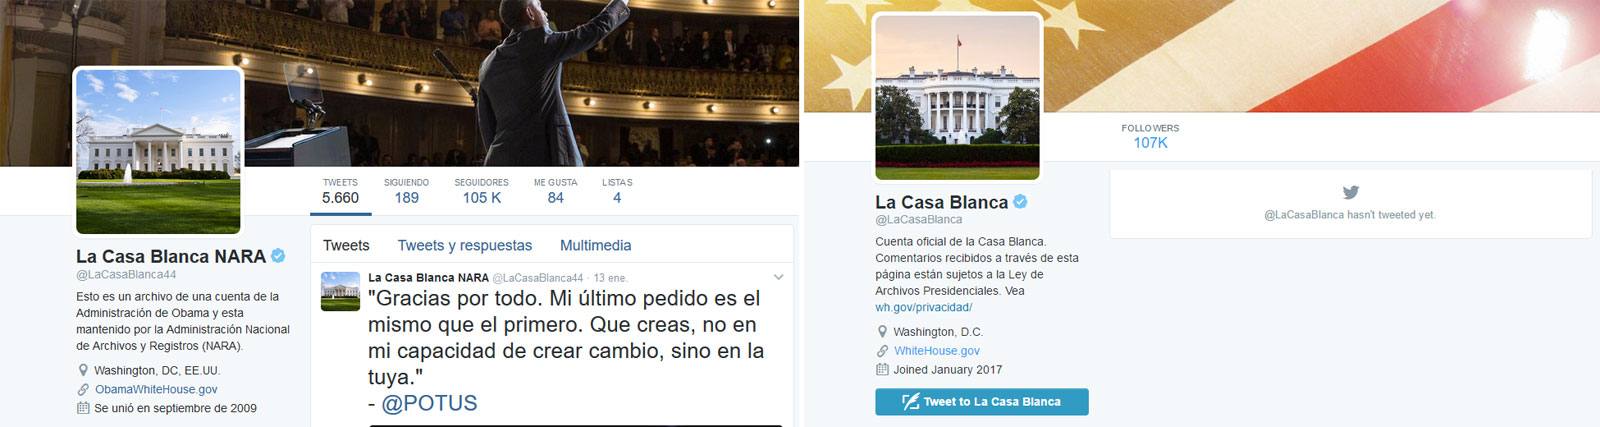Open the Siguiendo 189 count
1600x427 pixels.
click(x=406, y=191)
